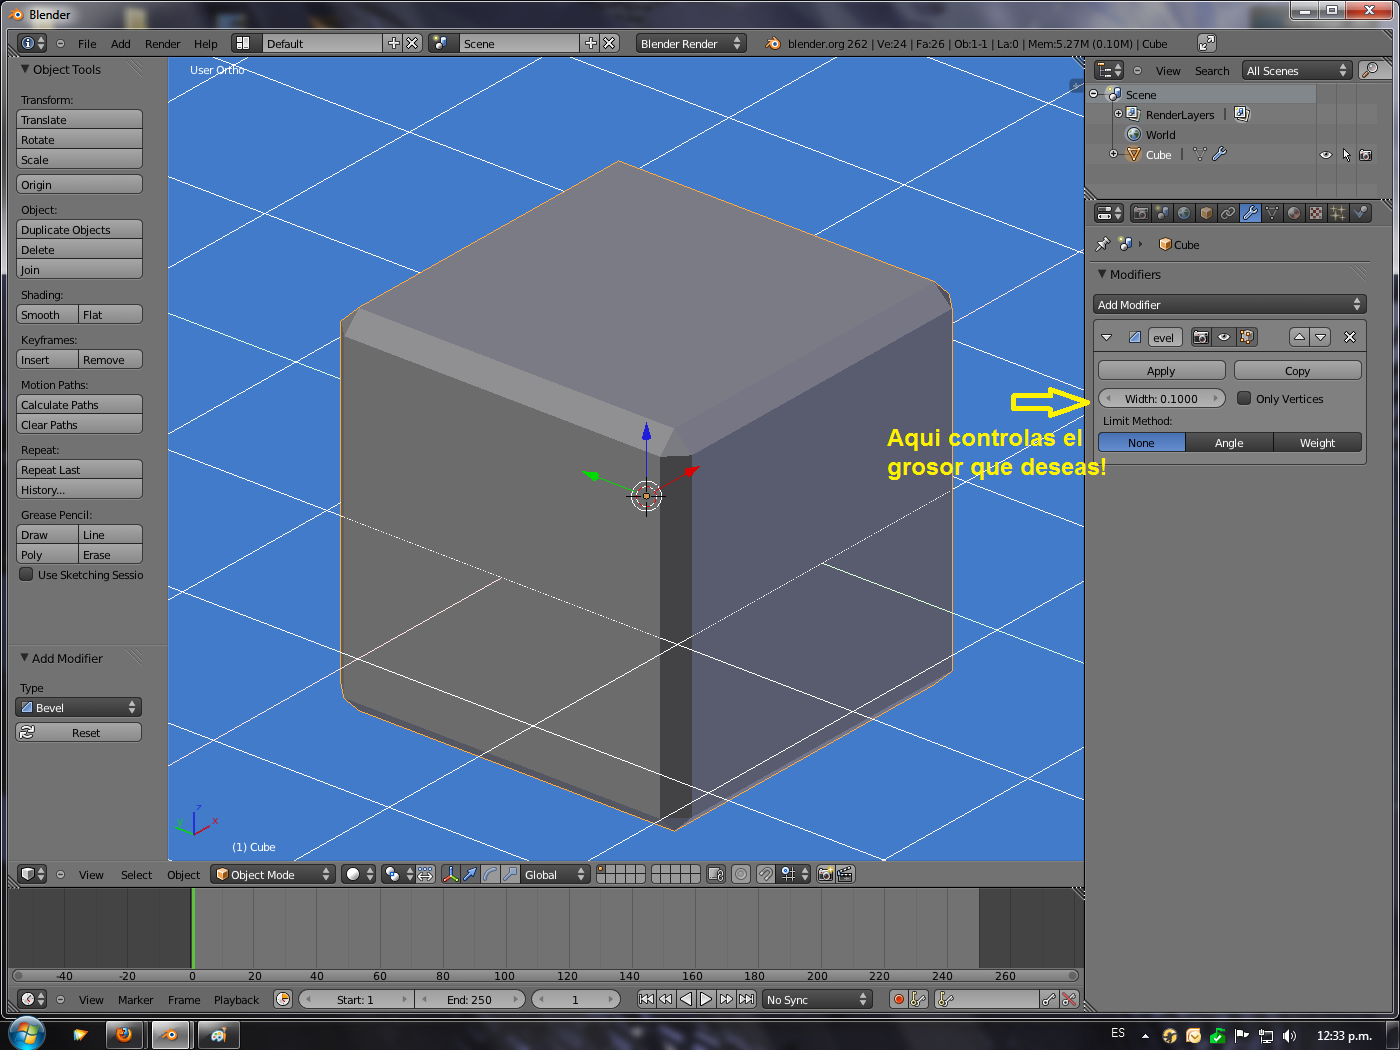Open the World properties tab
This screenshot has width=1400, height=1050.
[1184, 213]
